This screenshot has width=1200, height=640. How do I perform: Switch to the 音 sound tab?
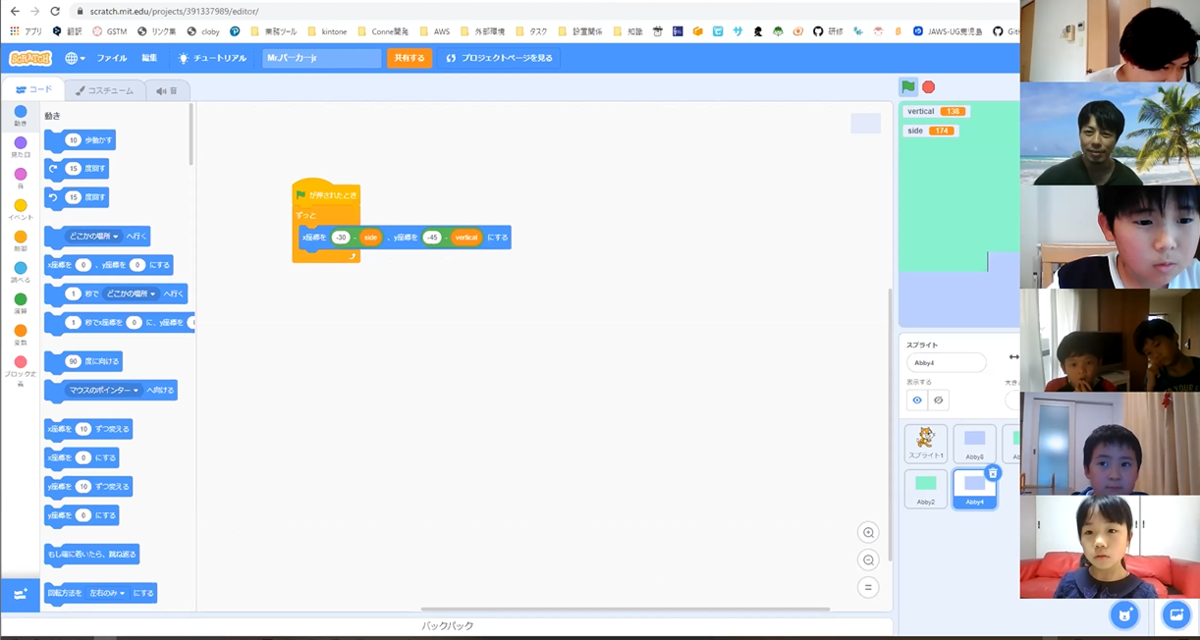click(167, 90)
